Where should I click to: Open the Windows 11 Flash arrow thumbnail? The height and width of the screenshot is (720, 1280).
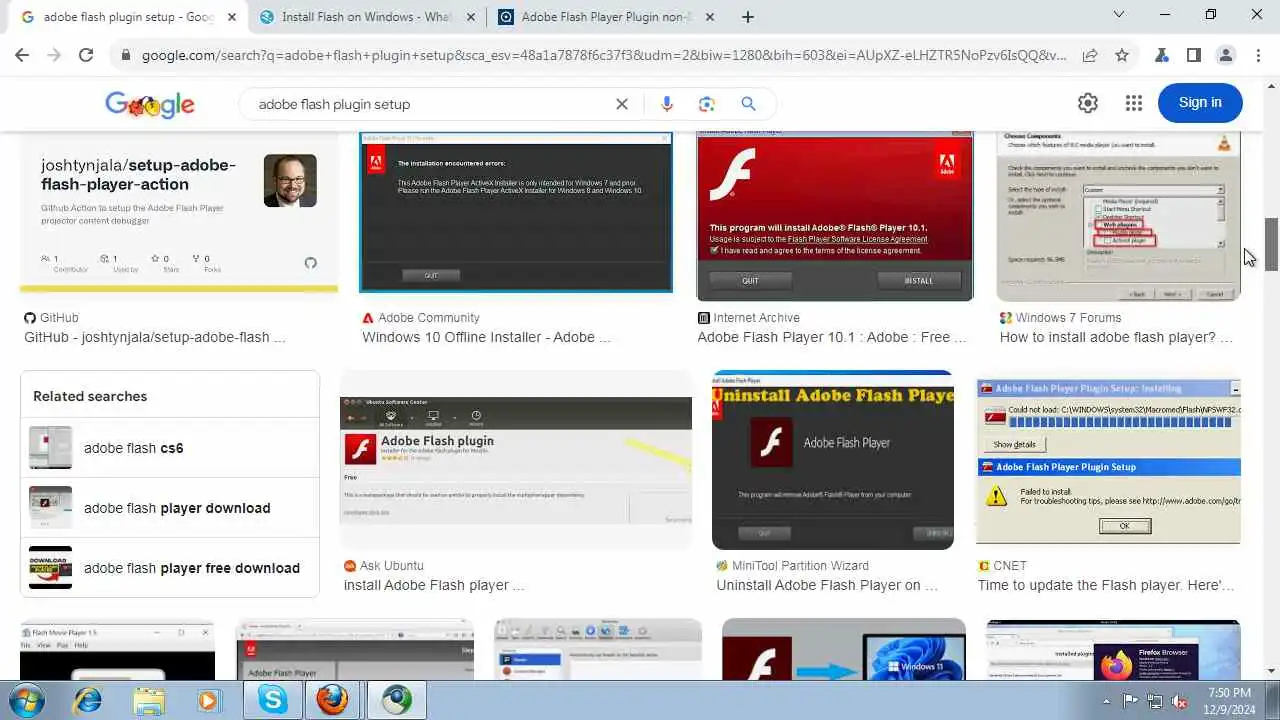click(x=844, y=650)
